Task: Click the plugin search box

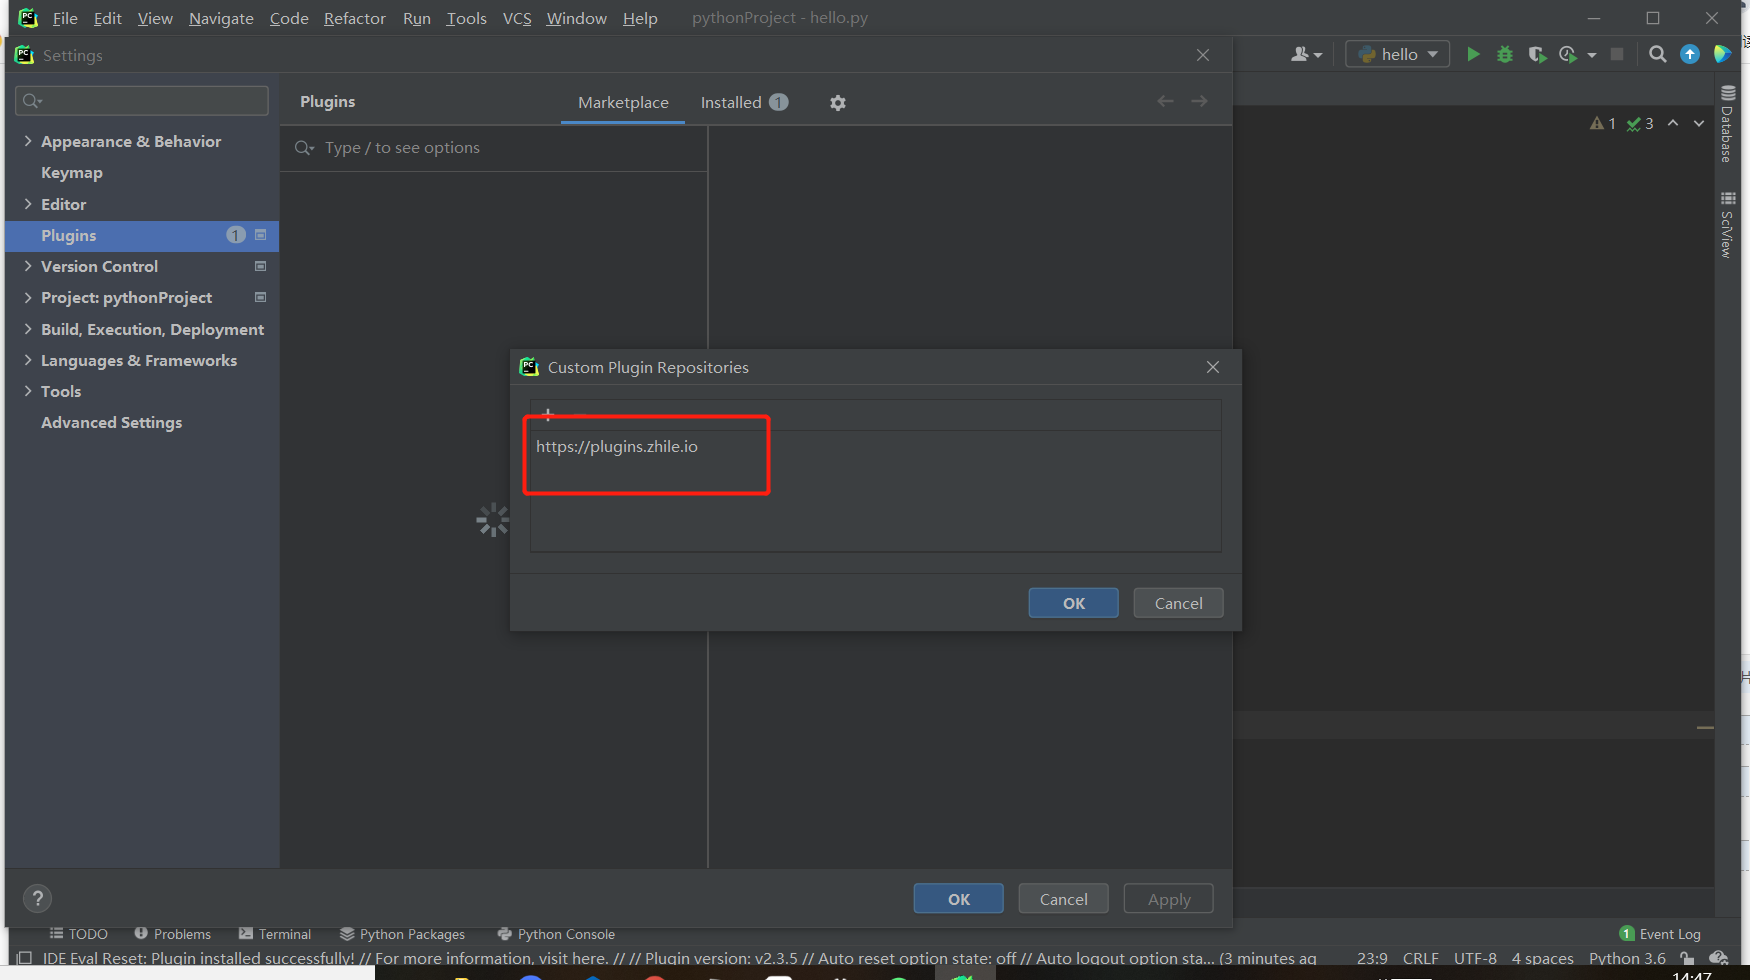Action: (x=494, y=148)
